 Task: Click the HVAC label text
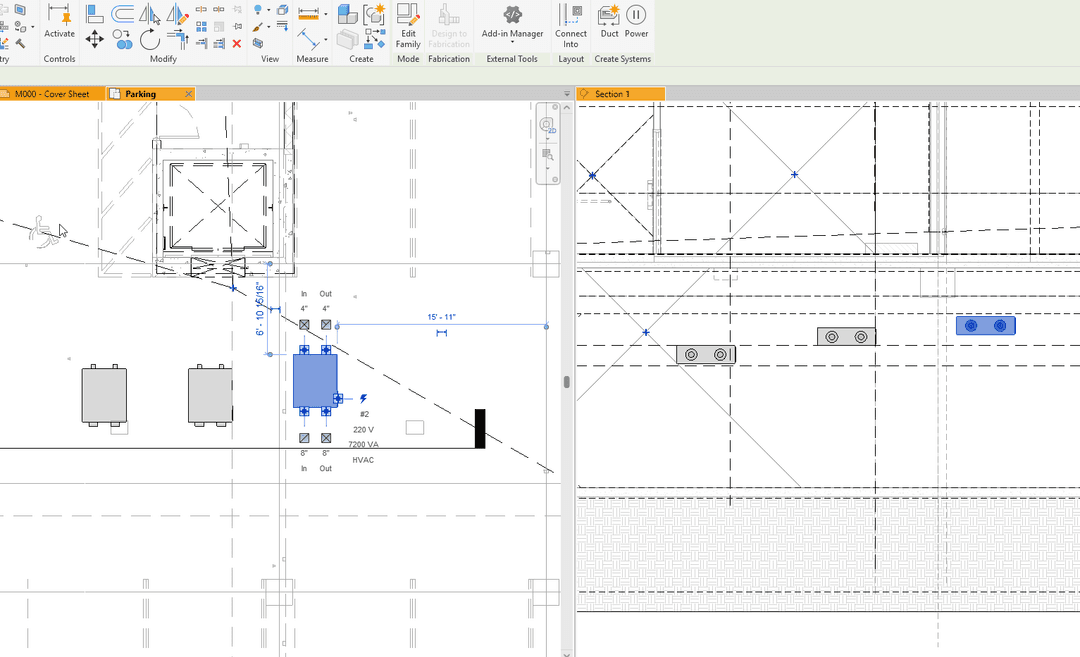pyautogui.click(x=363, y=460)
